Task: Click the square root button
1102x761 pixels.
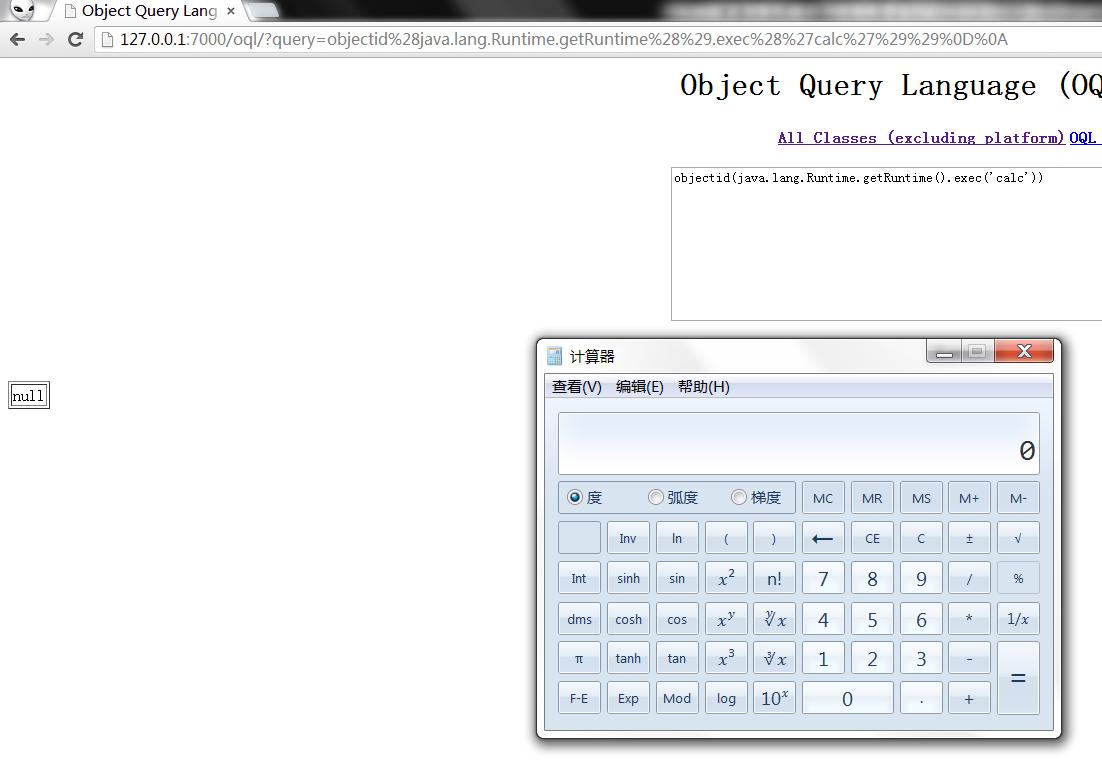Action: coord(1018,538)
